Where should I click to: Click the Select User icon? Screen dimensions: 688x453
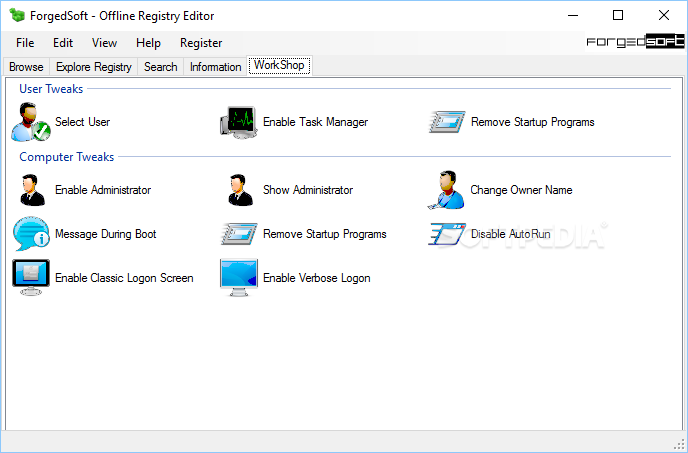click(31, 122)
